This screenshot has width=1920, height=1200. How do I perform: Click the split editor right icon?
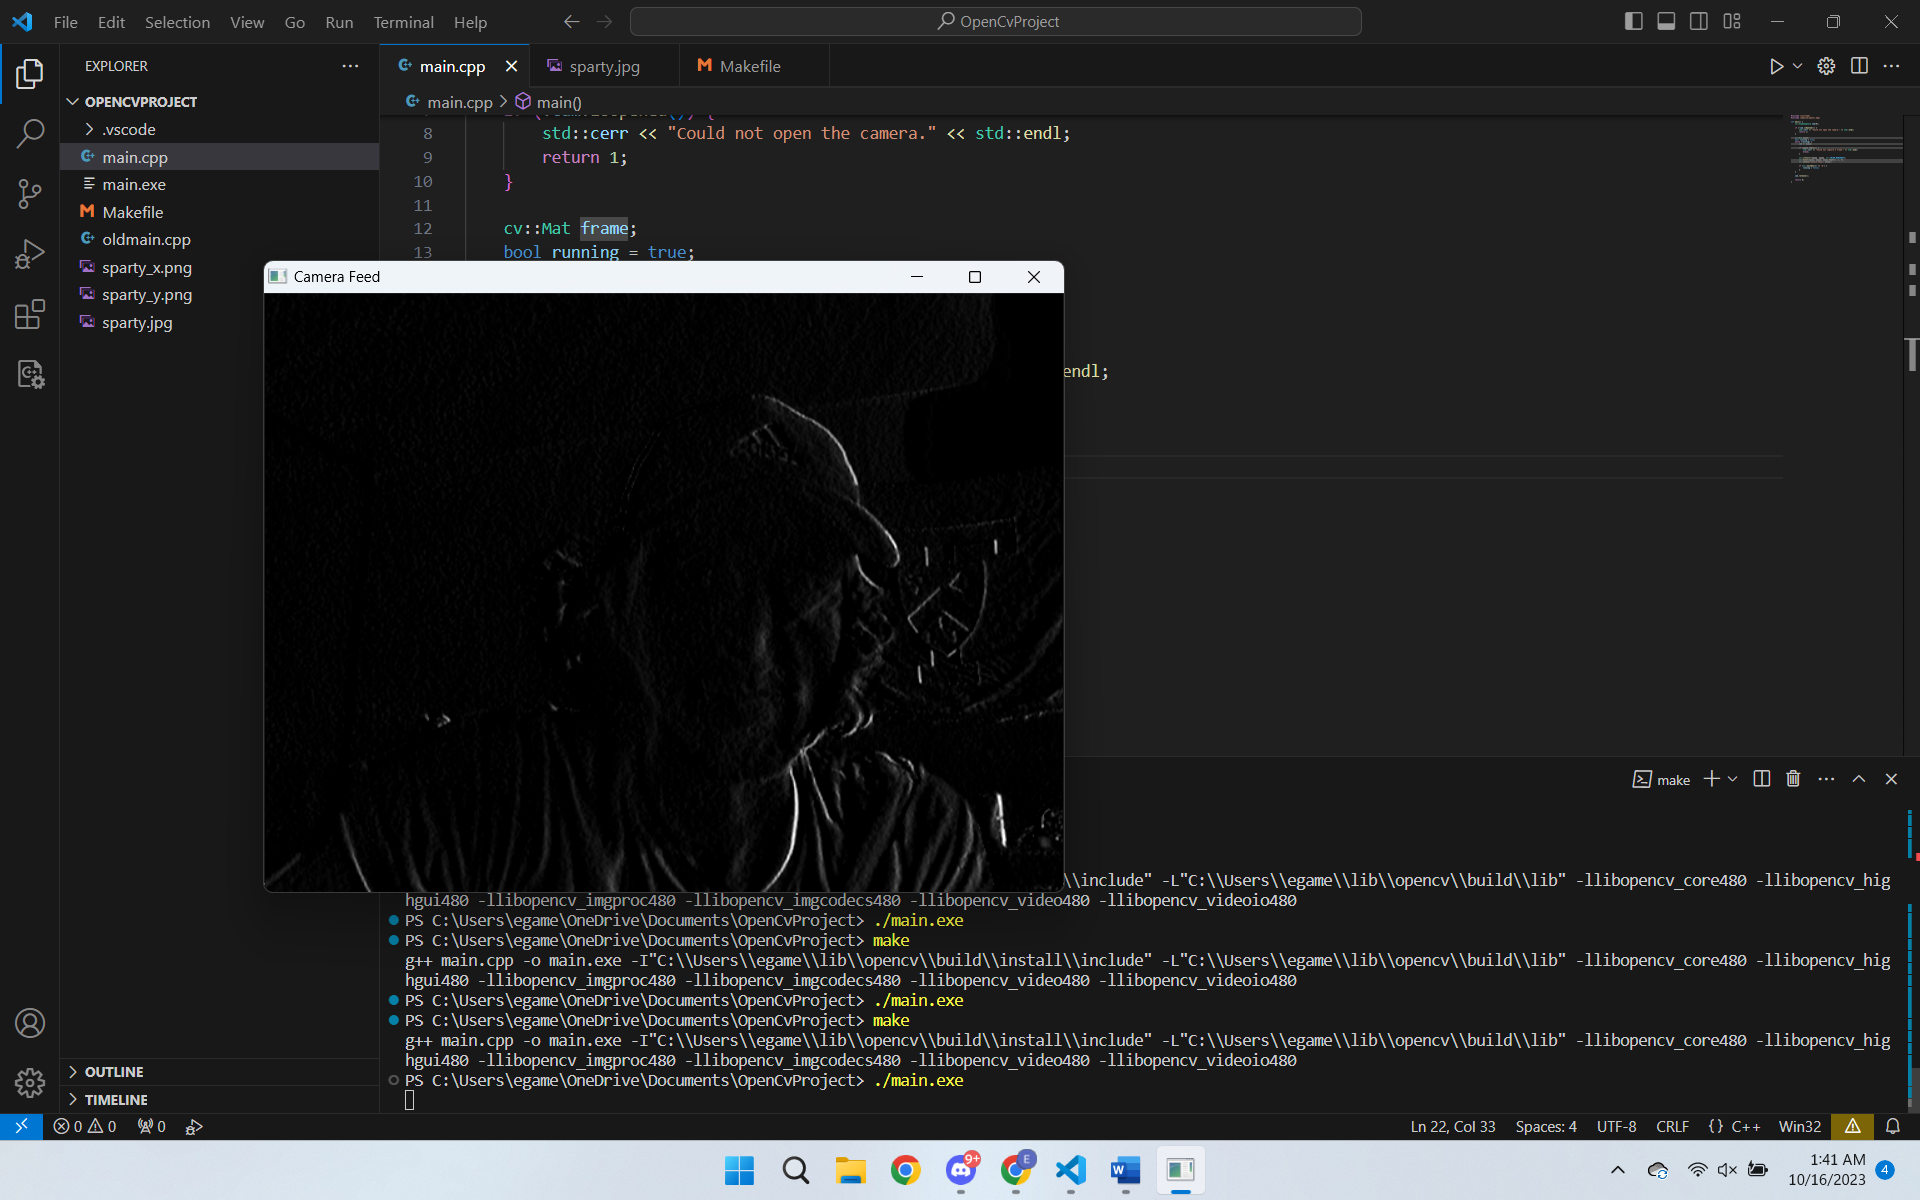[1859, 66]
